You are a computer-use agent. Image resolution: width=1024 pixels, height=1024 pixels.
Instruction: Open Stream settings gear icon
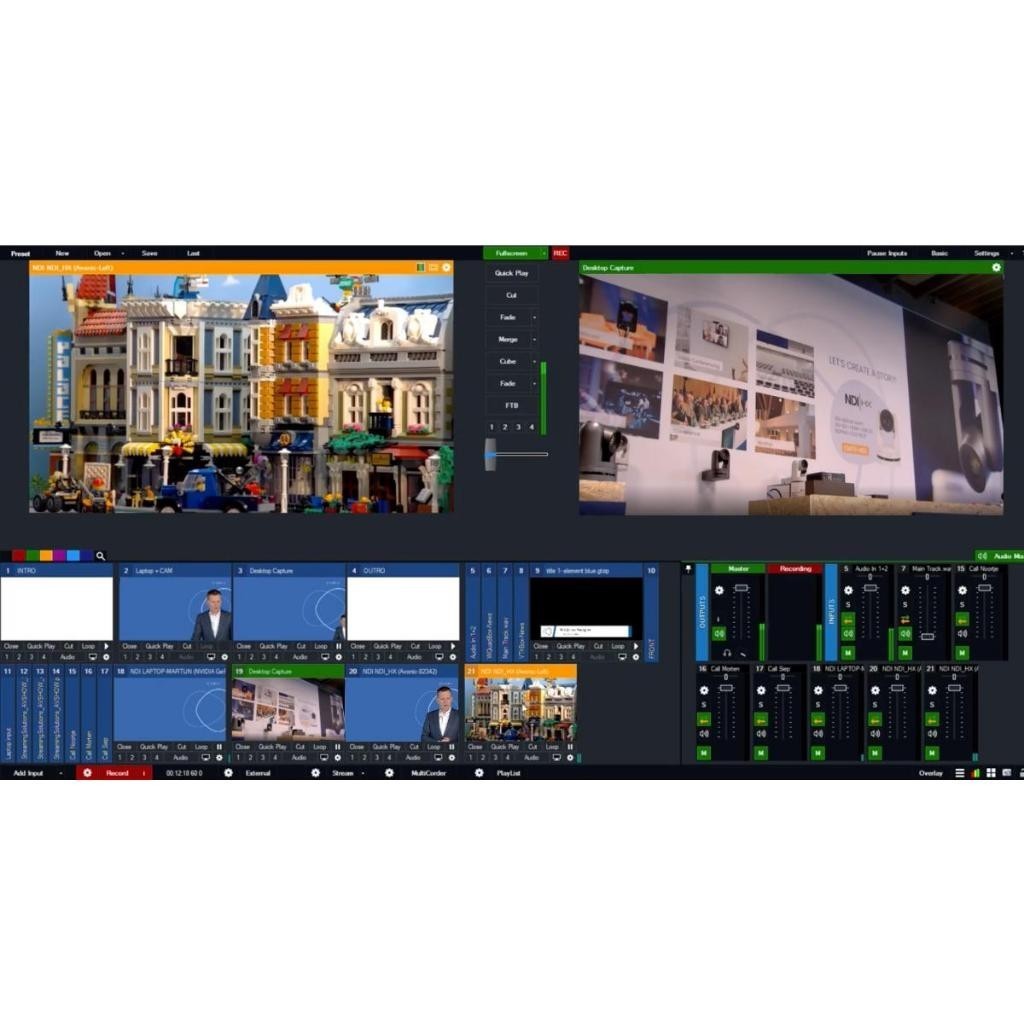coord(315,773)
